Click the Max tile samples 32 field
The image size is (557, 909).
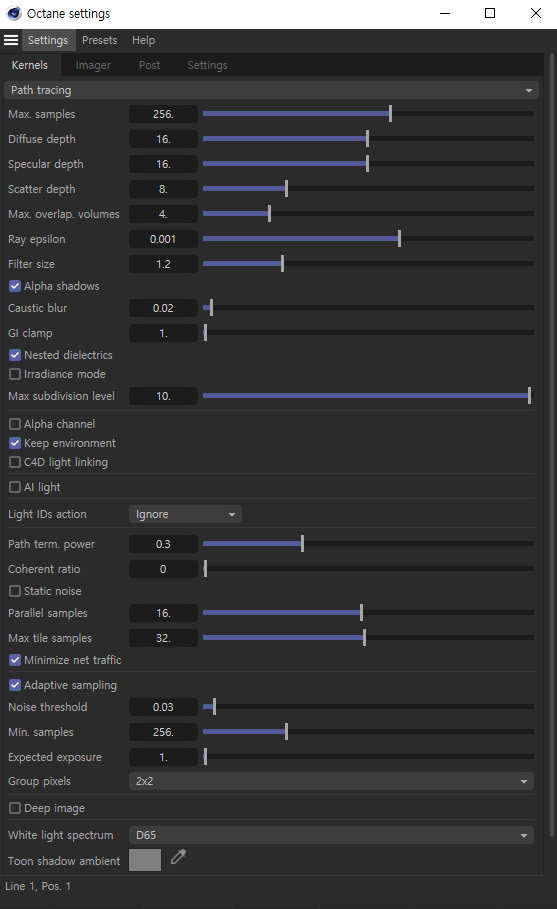(163, 638)
